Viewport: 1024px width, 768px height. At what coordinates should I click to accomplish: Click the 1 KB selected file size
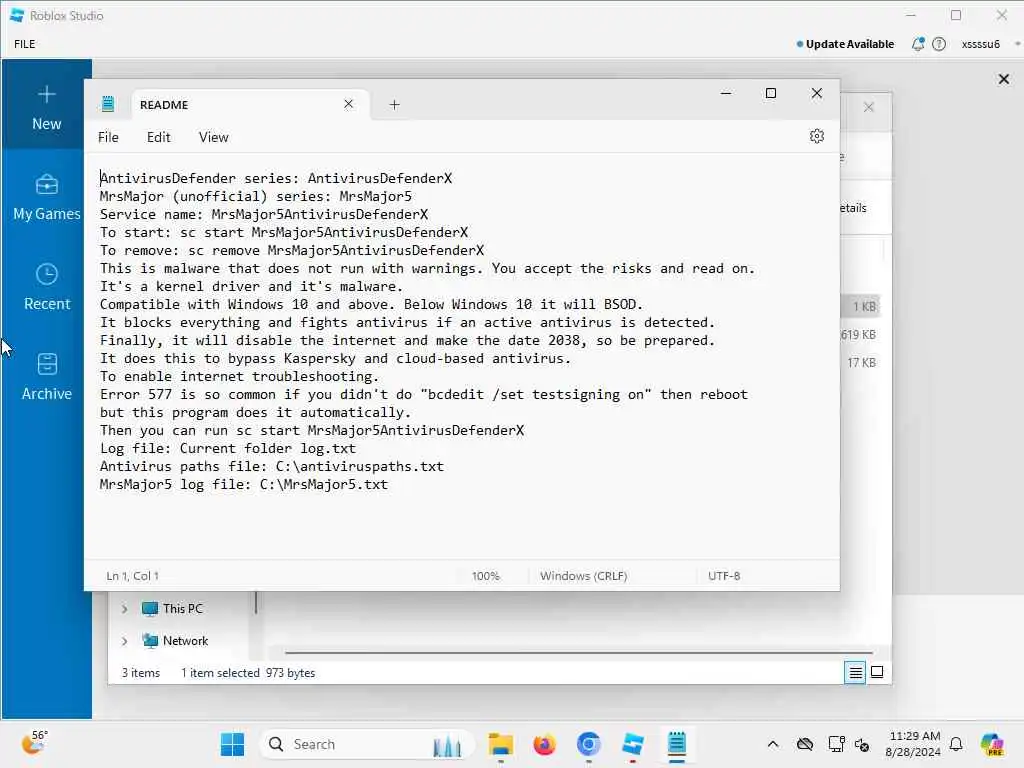pos(864,306)
